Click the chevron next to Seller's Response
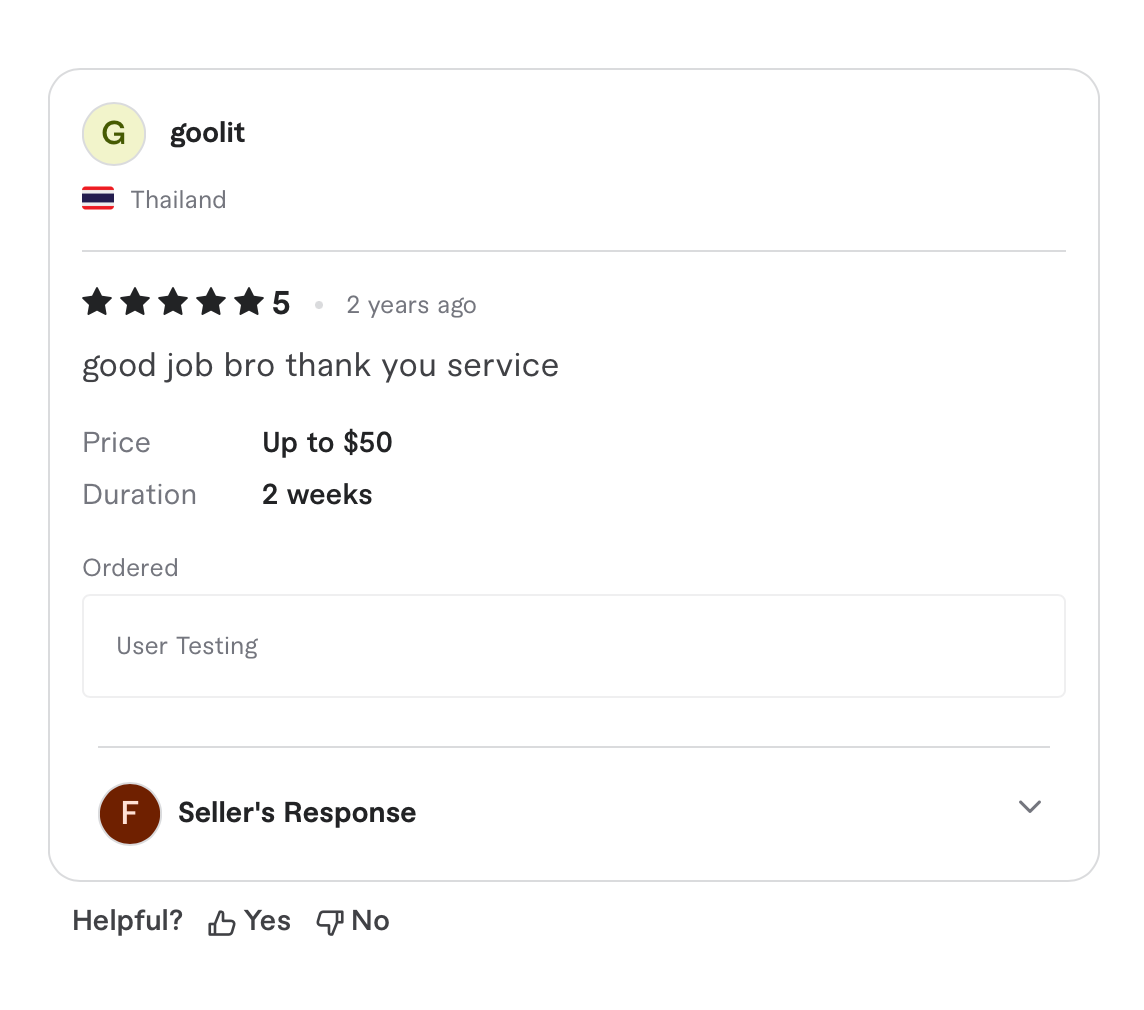Image resolution: width=1144 pixels, height=1010 pixels. [1029, 807]
